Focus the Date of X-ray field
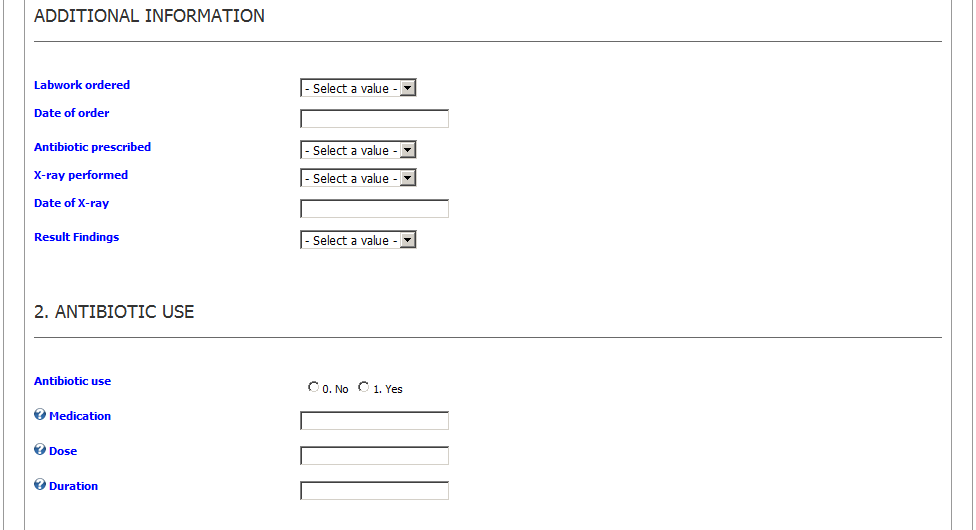The image size is (976, 530). click(374, 209)
